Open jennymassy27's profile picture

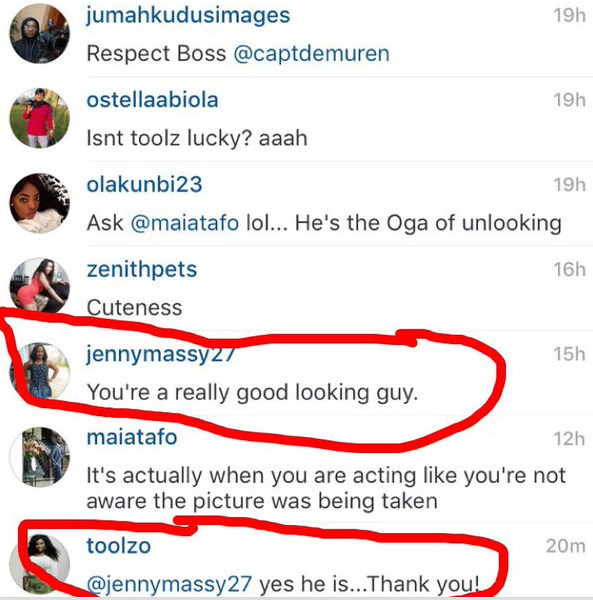[39, 372]
